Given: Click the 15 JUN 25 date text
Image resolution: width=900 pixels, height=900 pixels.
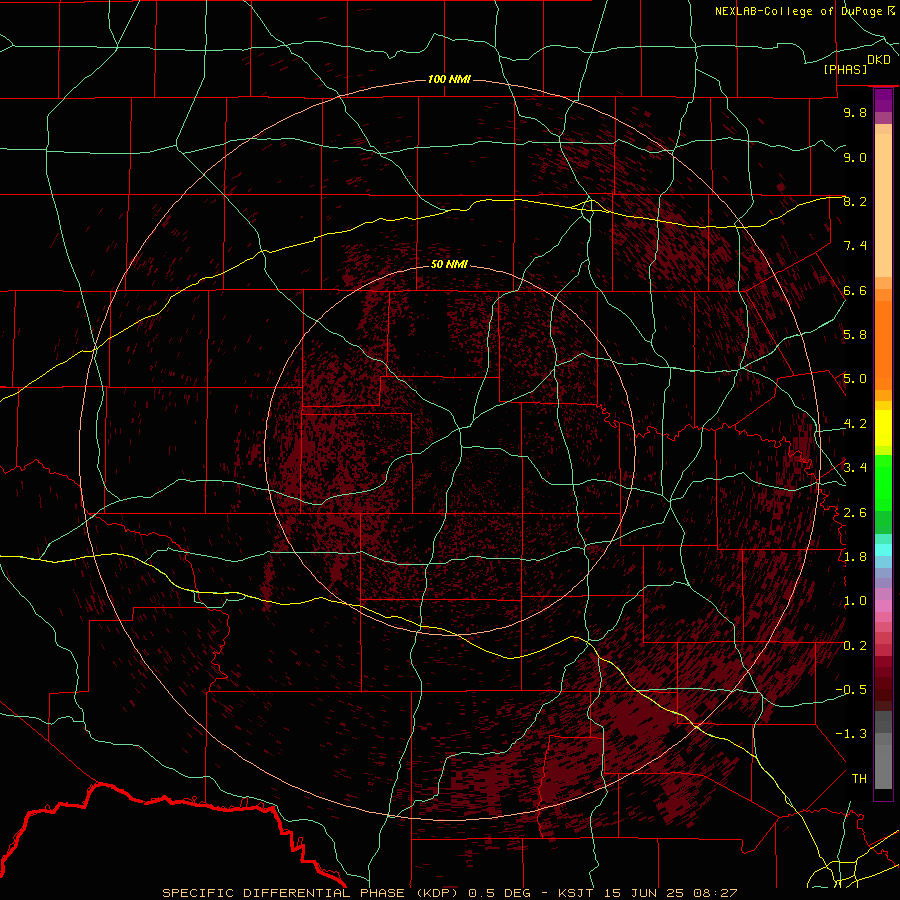Looking at the screenshot, I should (642, 893).
